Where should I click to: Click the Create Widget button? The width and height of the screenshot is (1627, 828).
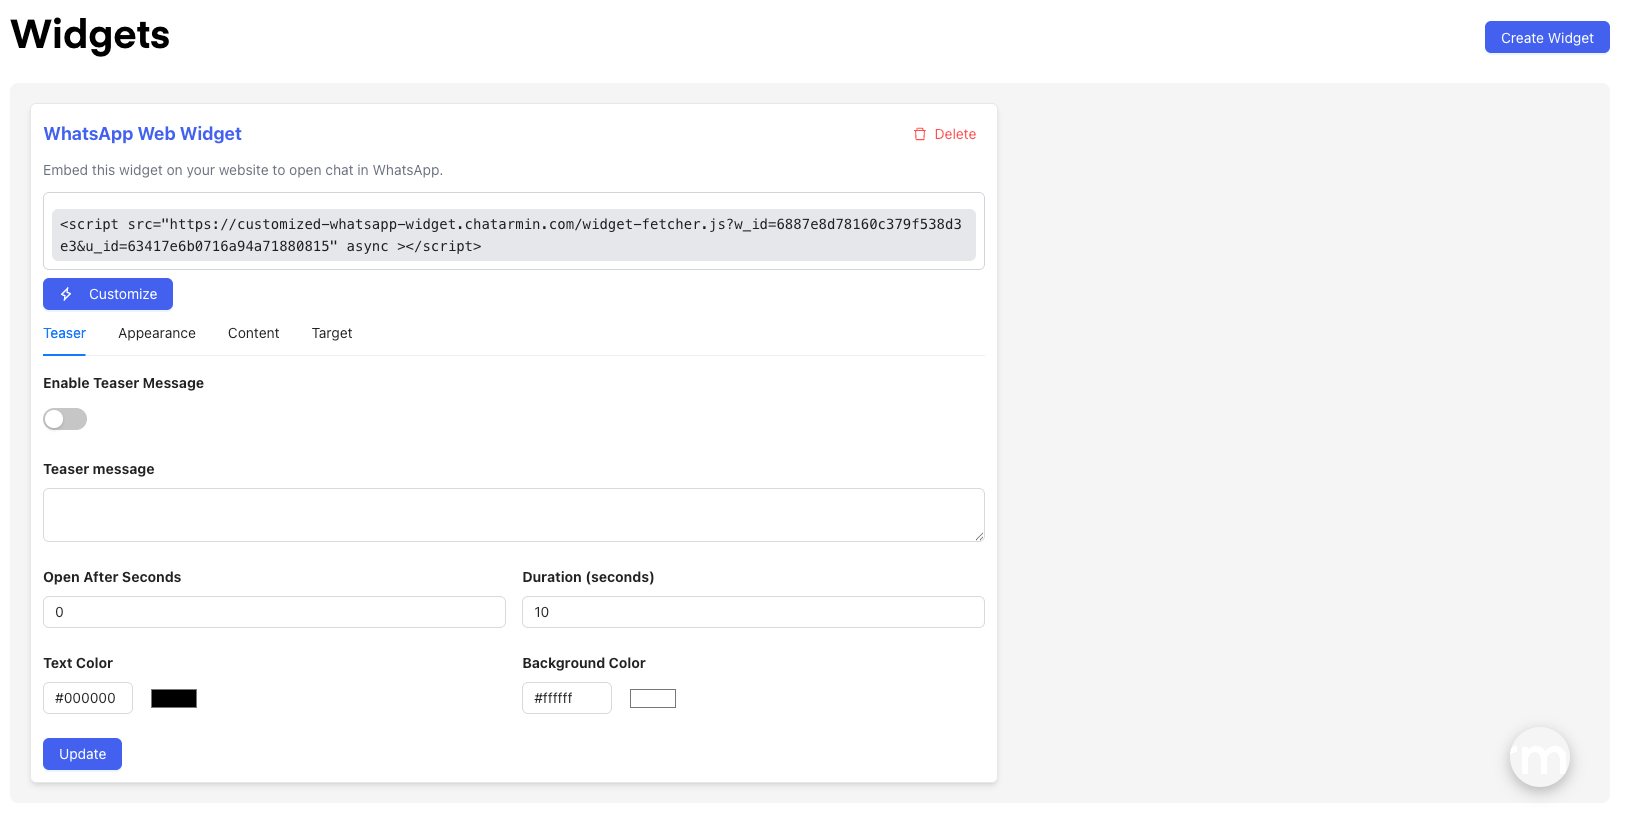pos(1547,38)
